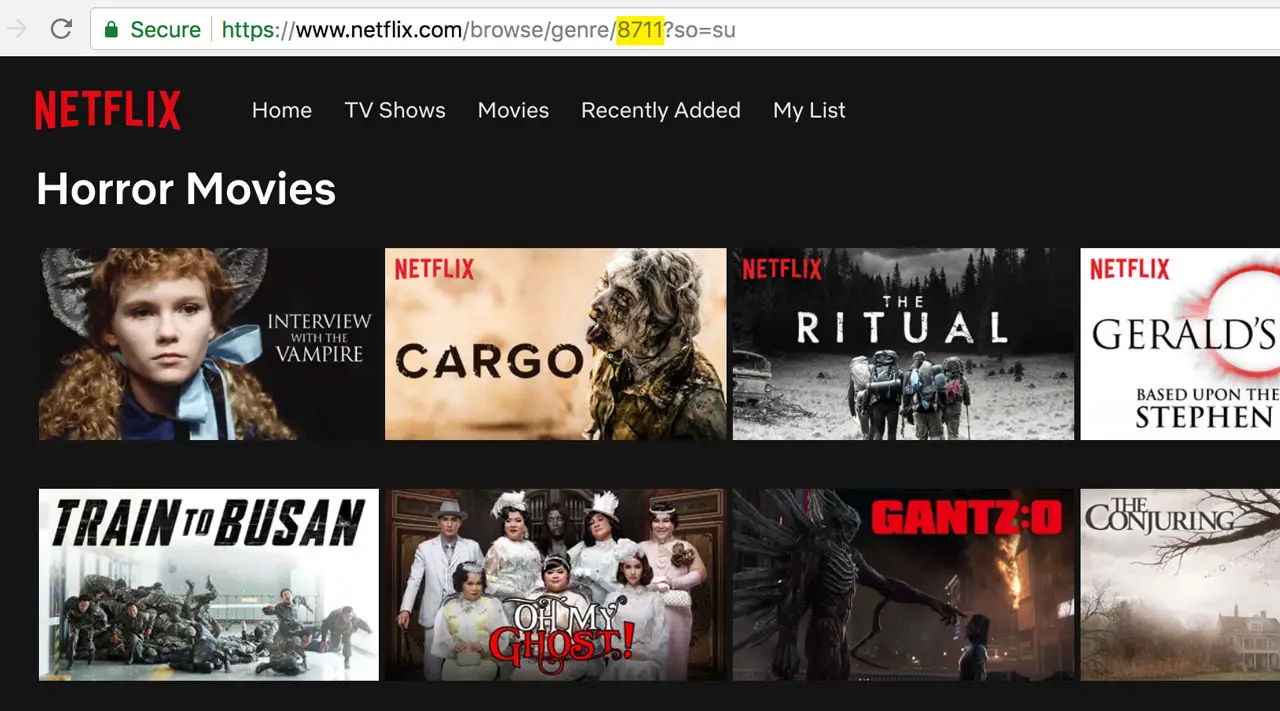Click the Horror Movies heading
The image size is (1280, 711).
[x=186, y=189]
